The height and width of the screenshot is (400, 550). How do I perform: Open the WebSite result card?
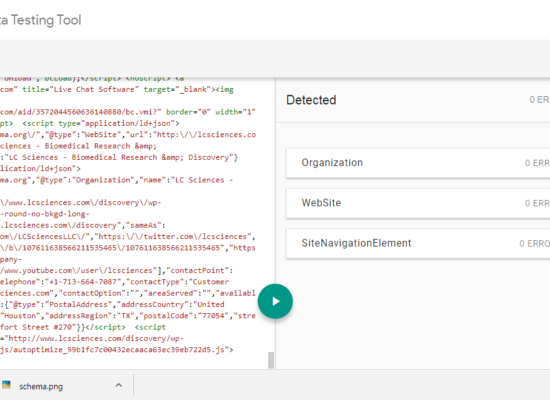pyautogui.click(x=418, y=203)
